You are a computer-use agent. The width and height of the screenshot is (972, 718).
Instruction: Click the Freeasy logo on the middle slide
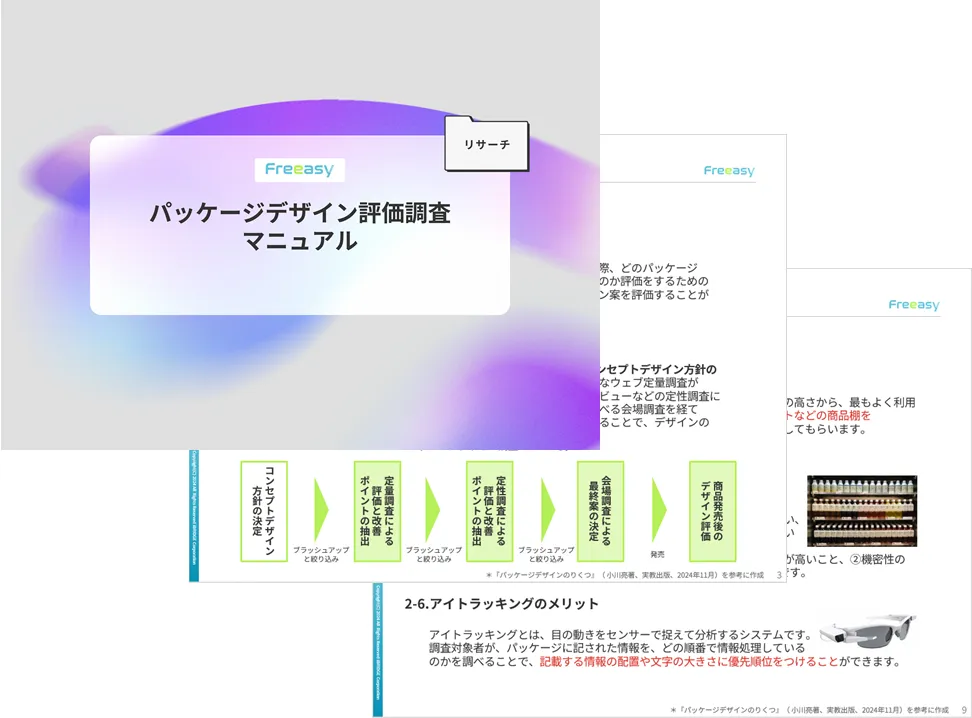click(x=729, y=171)
